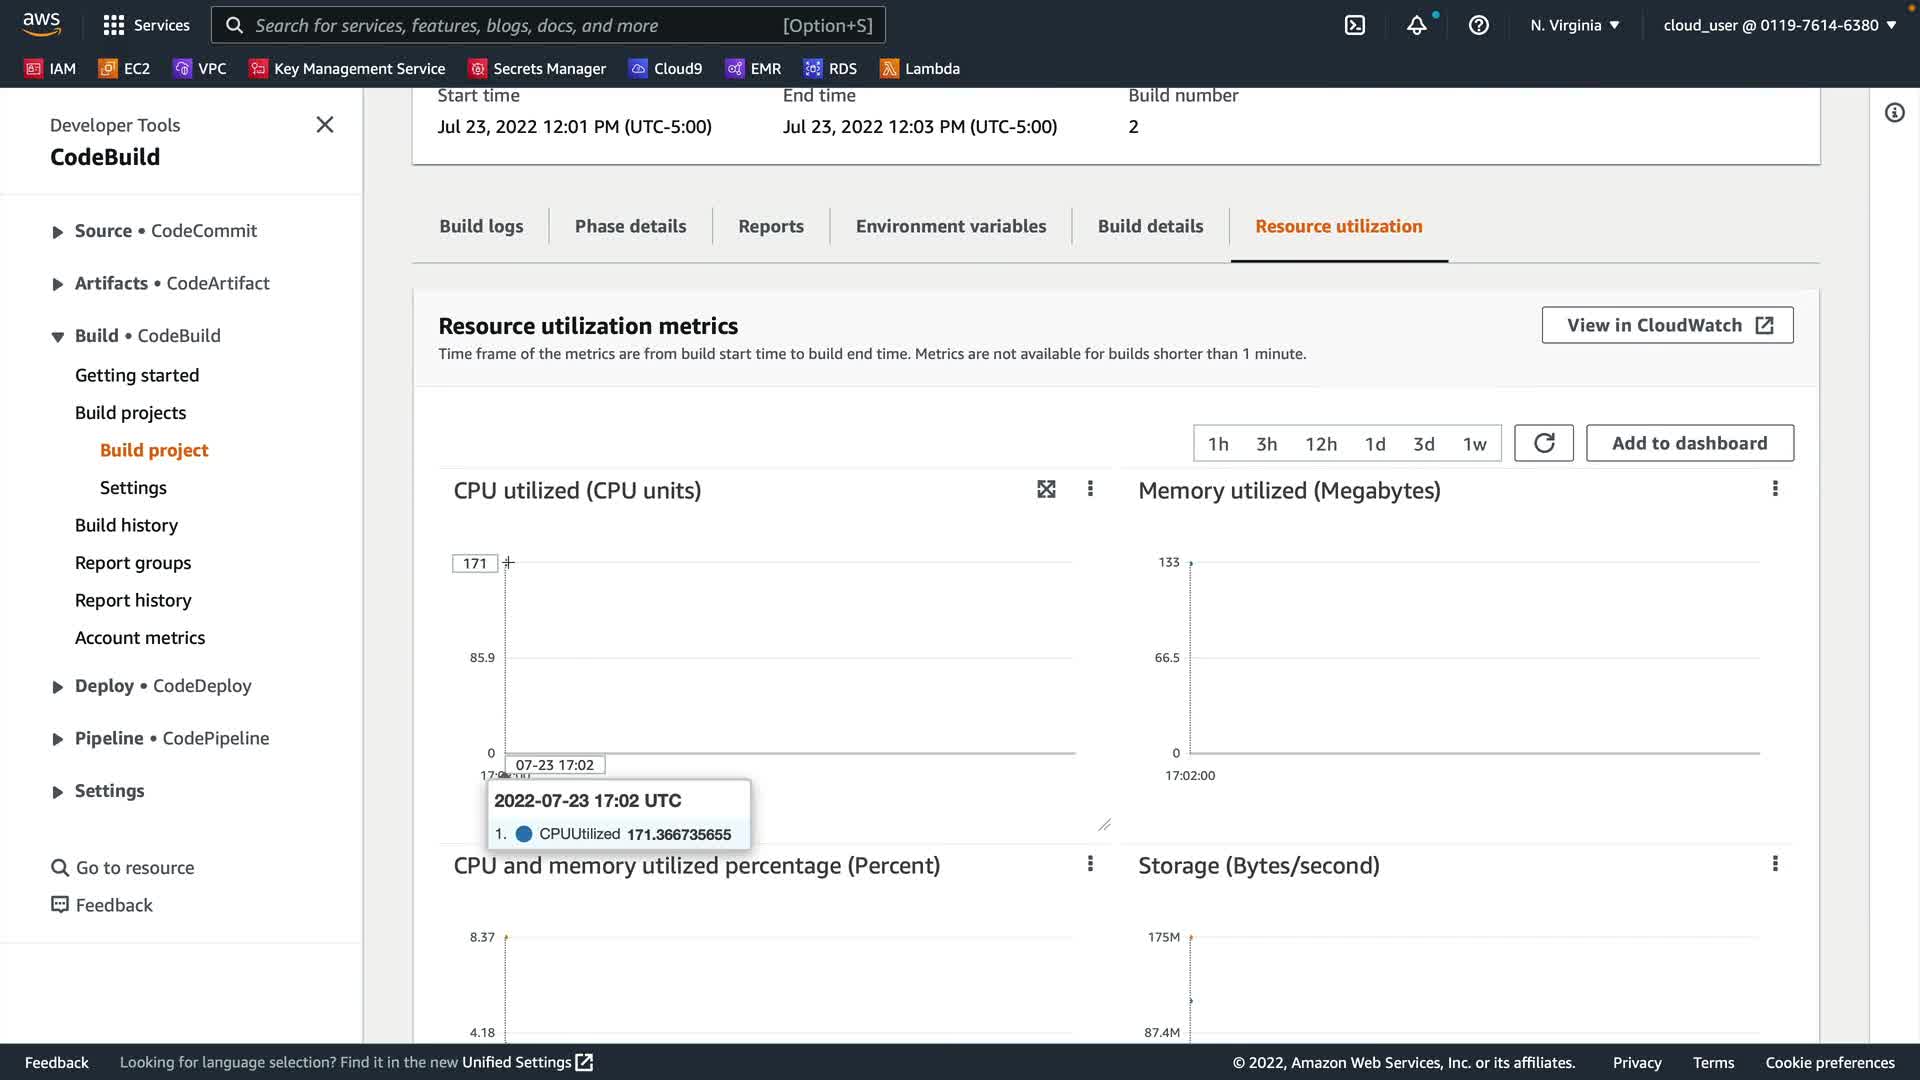Select the 1h time range

(x=1218, y=444)
